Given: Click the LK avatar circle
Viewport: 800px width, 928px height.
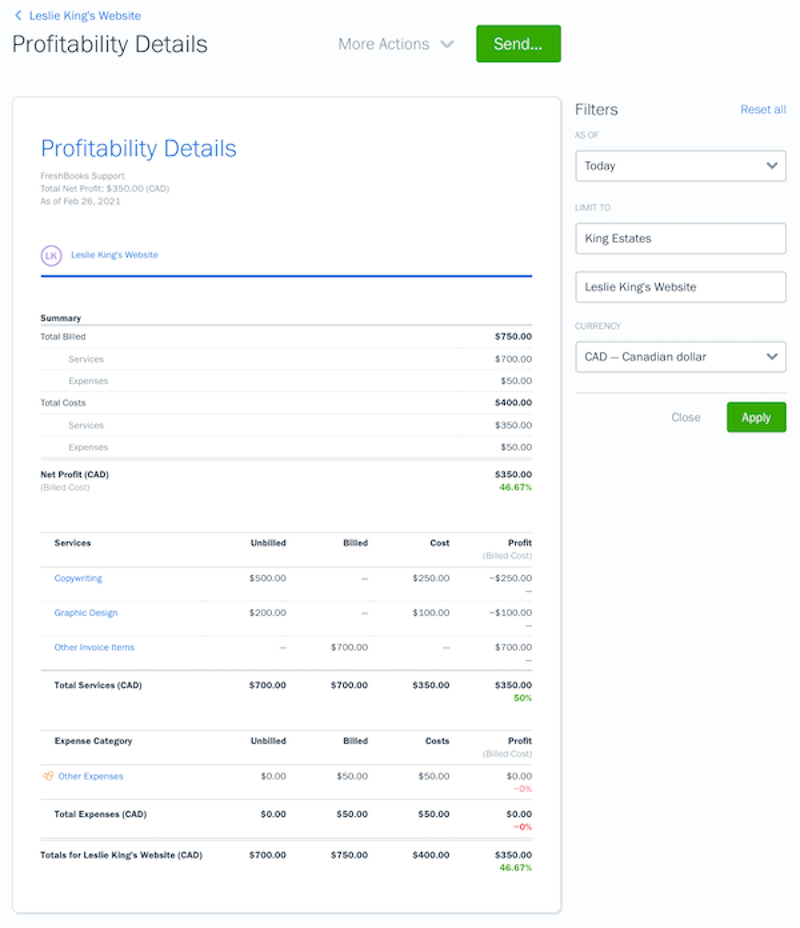Looking at the screenshot, I should pos(51,256).
